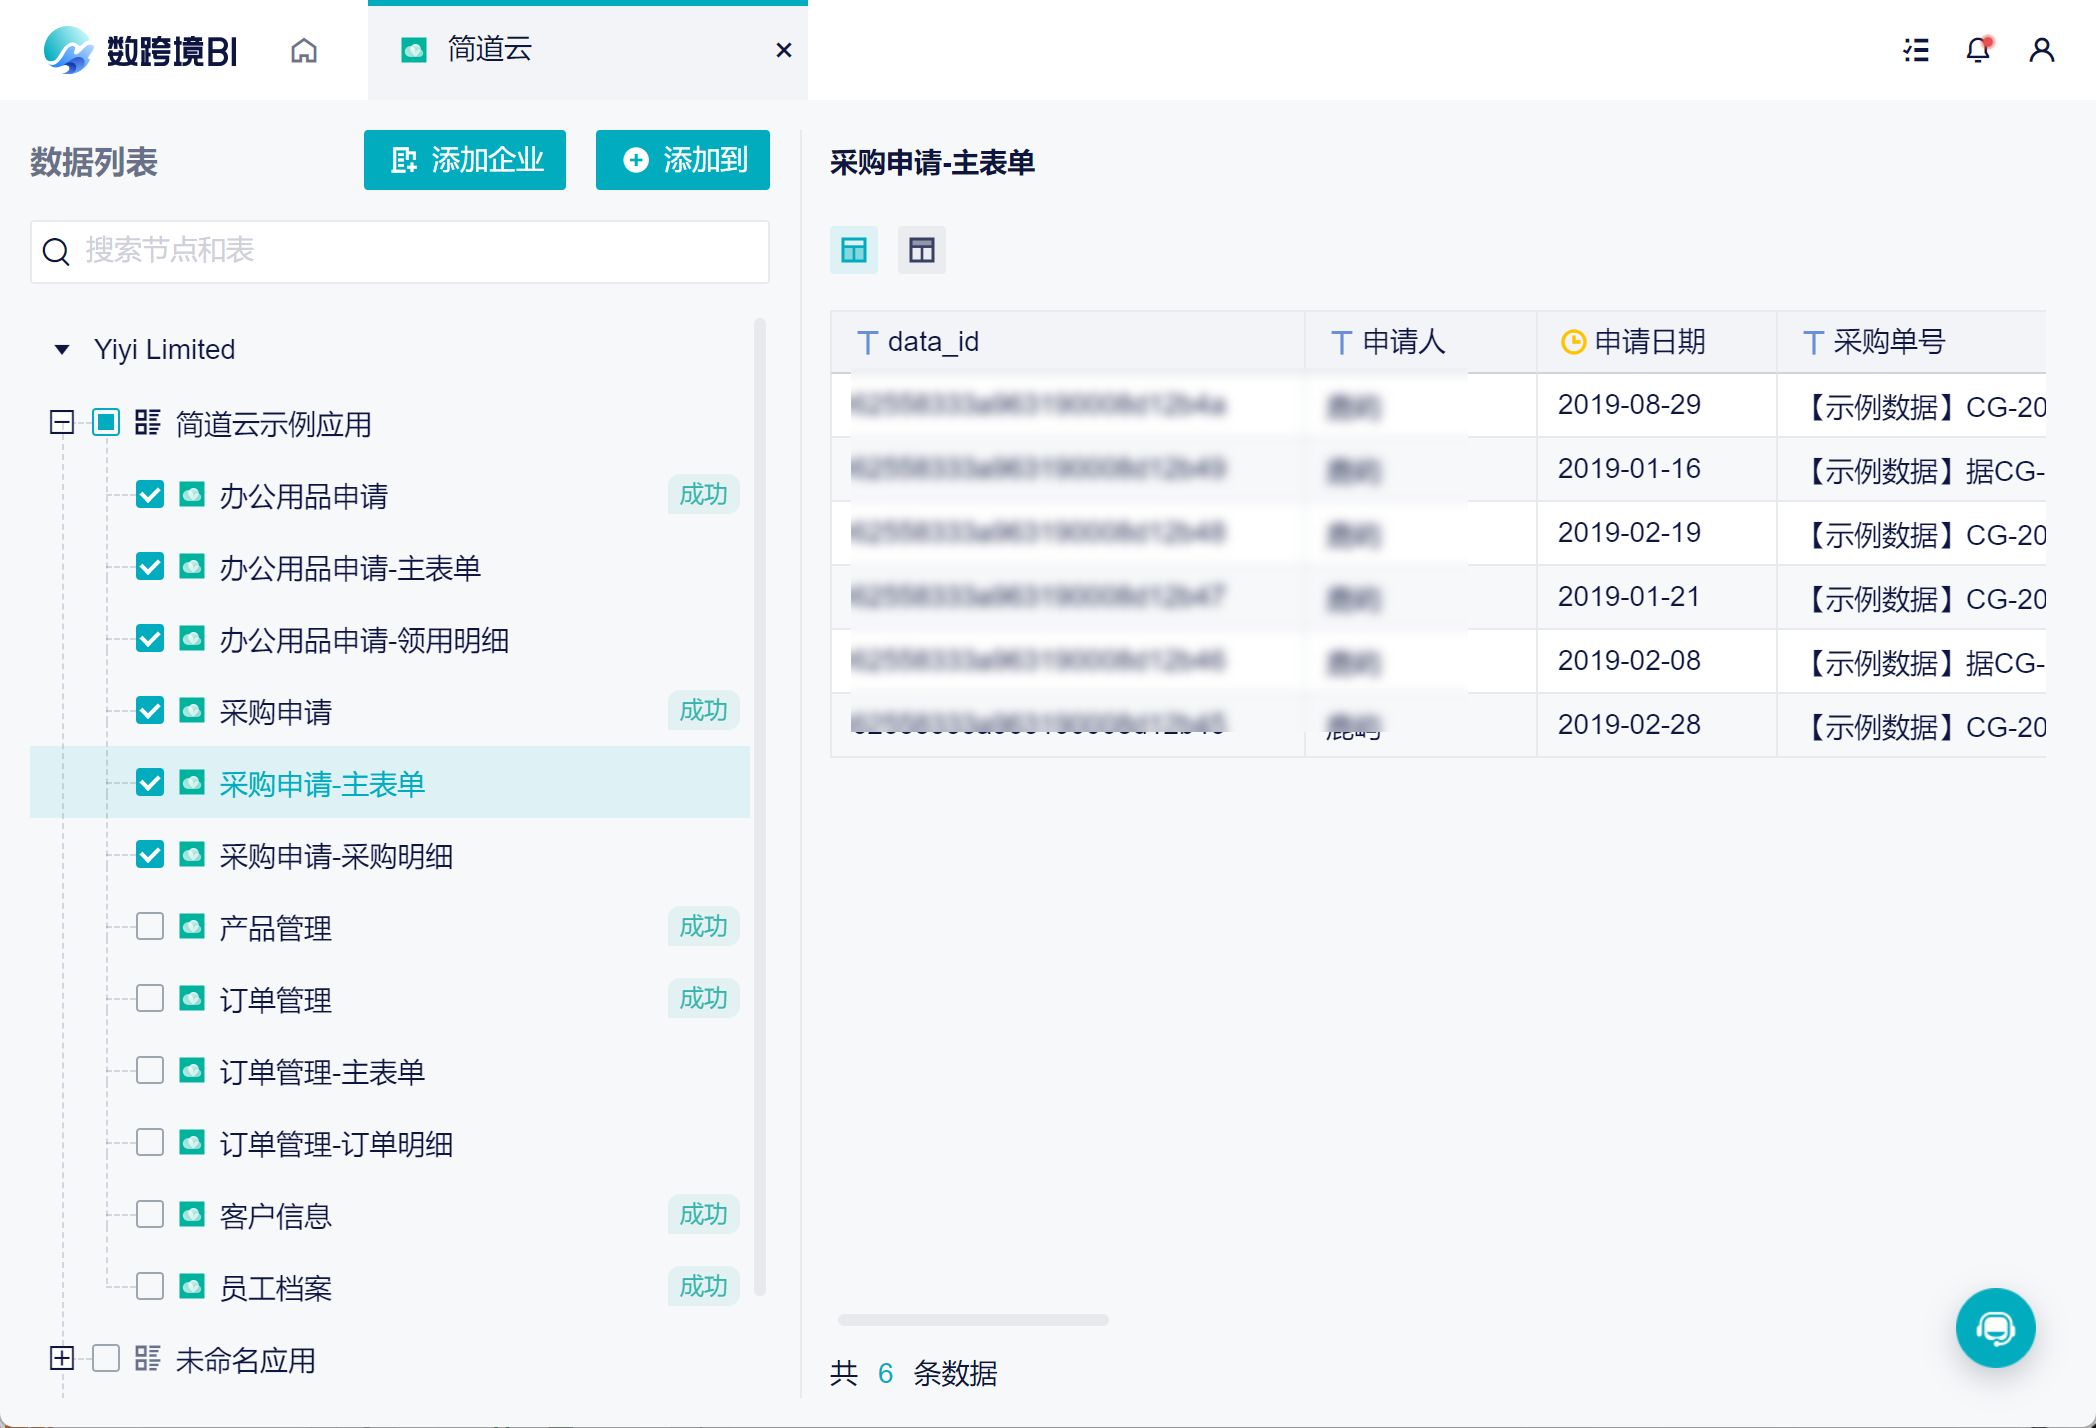Focus the 搜索节点和表 search field
This screenshot has height=1428, width=2096.
coord(400,251)
